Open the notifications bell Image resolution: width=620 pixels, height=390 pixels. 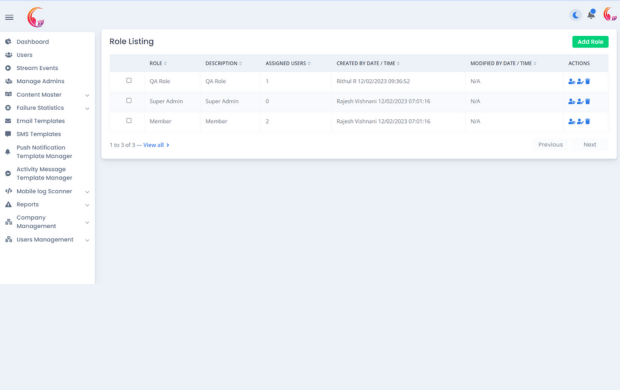592,15
